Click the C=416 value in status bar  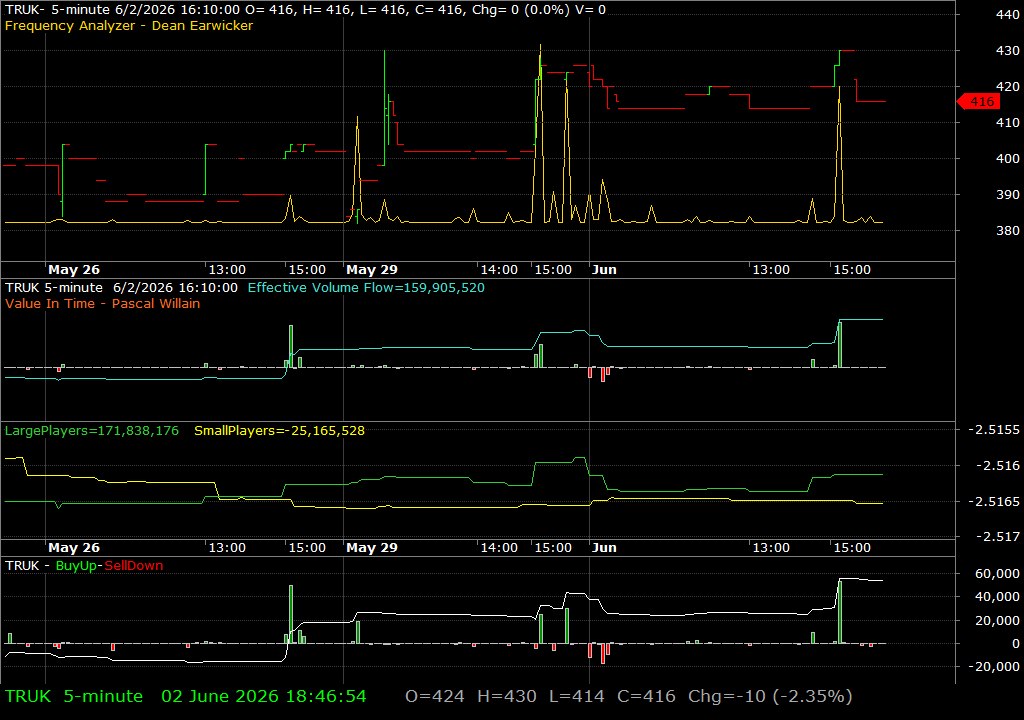(647, 696)
